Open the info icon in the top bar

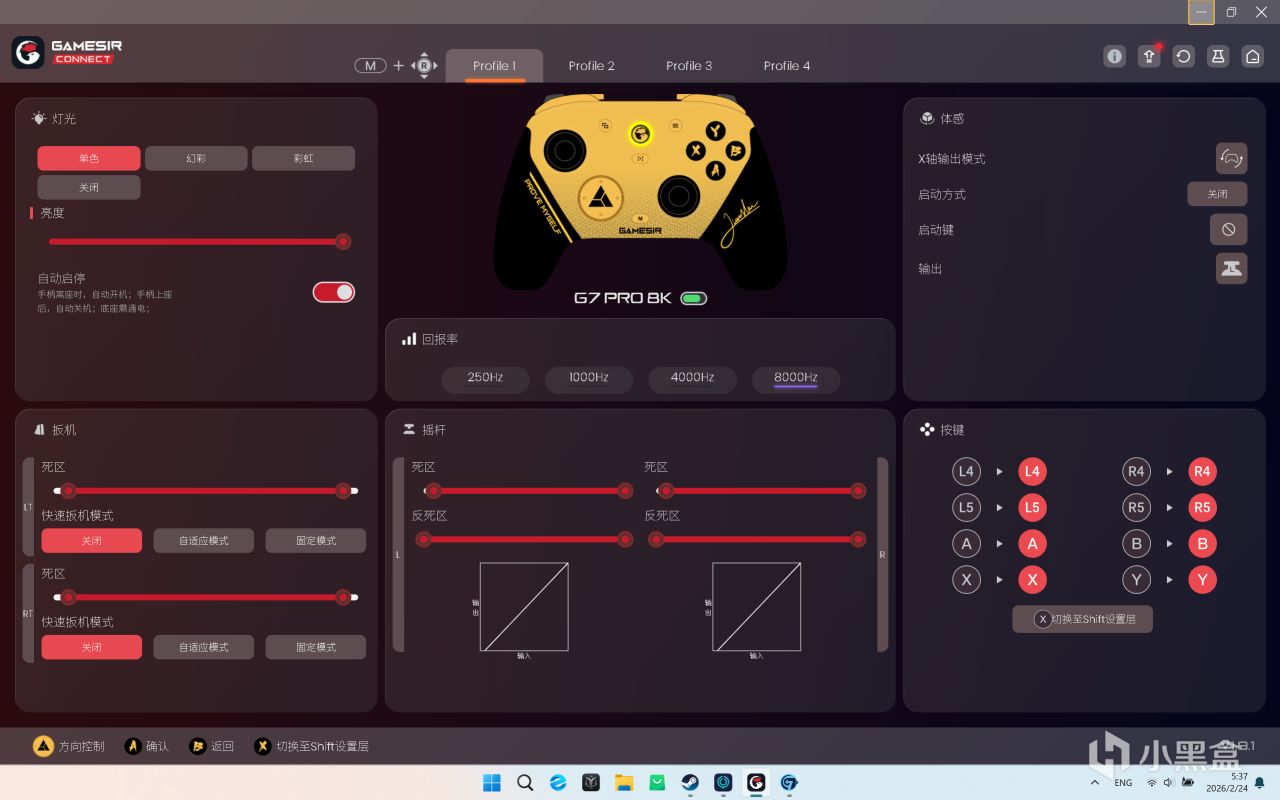1115,56
